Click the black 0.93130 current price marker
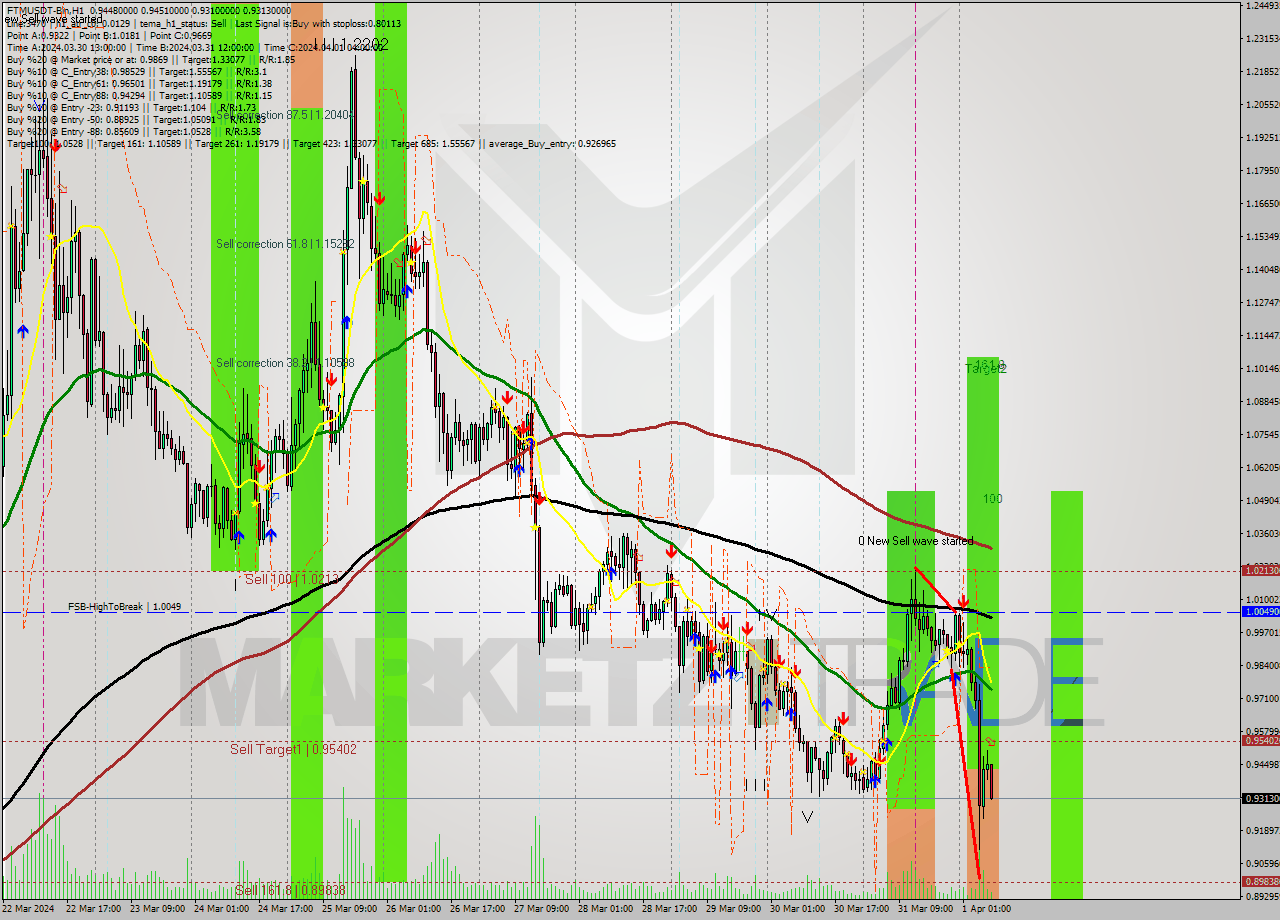Viewport: 1280px width, 920px height. click(x=1259, y=798)
